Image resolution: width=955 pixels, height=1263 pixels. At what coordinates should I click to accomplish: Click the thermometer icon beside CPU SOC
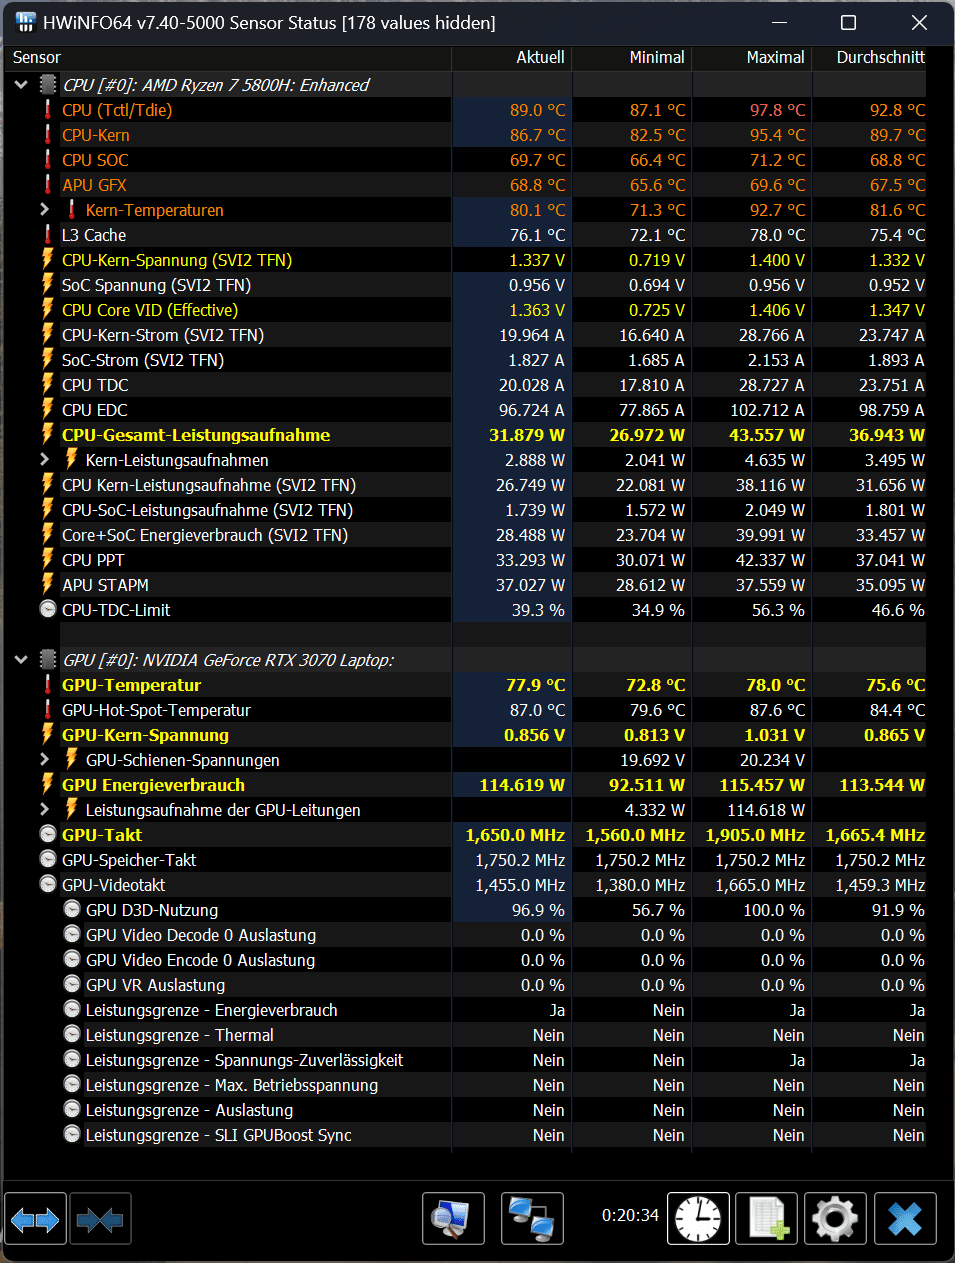tap(47, 160)
